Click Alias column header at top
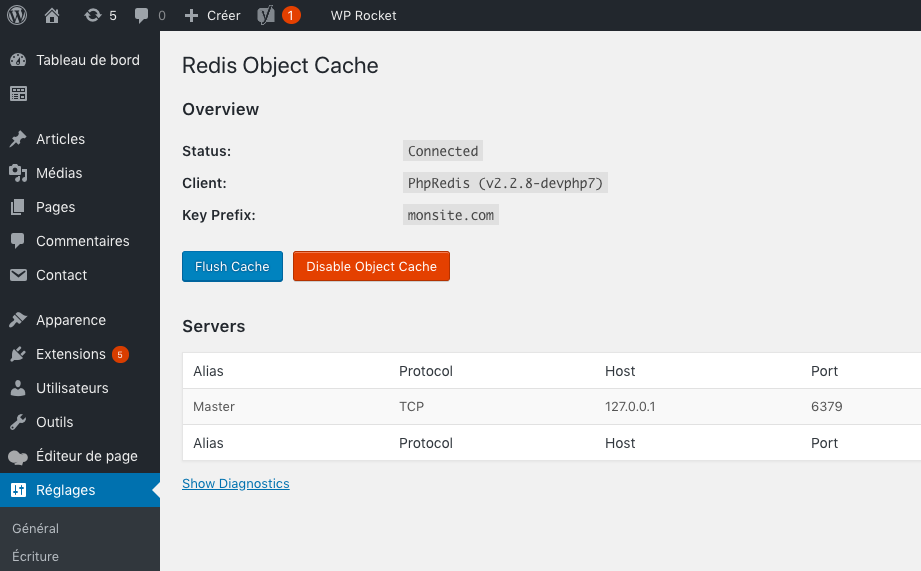Image resolution: width=921 pixels, height=571 pixels. [209, 371]
